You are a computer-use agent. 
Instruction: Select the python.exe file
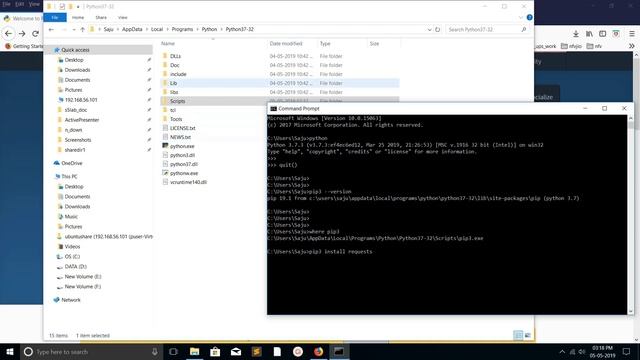click(x=182, y=146)
